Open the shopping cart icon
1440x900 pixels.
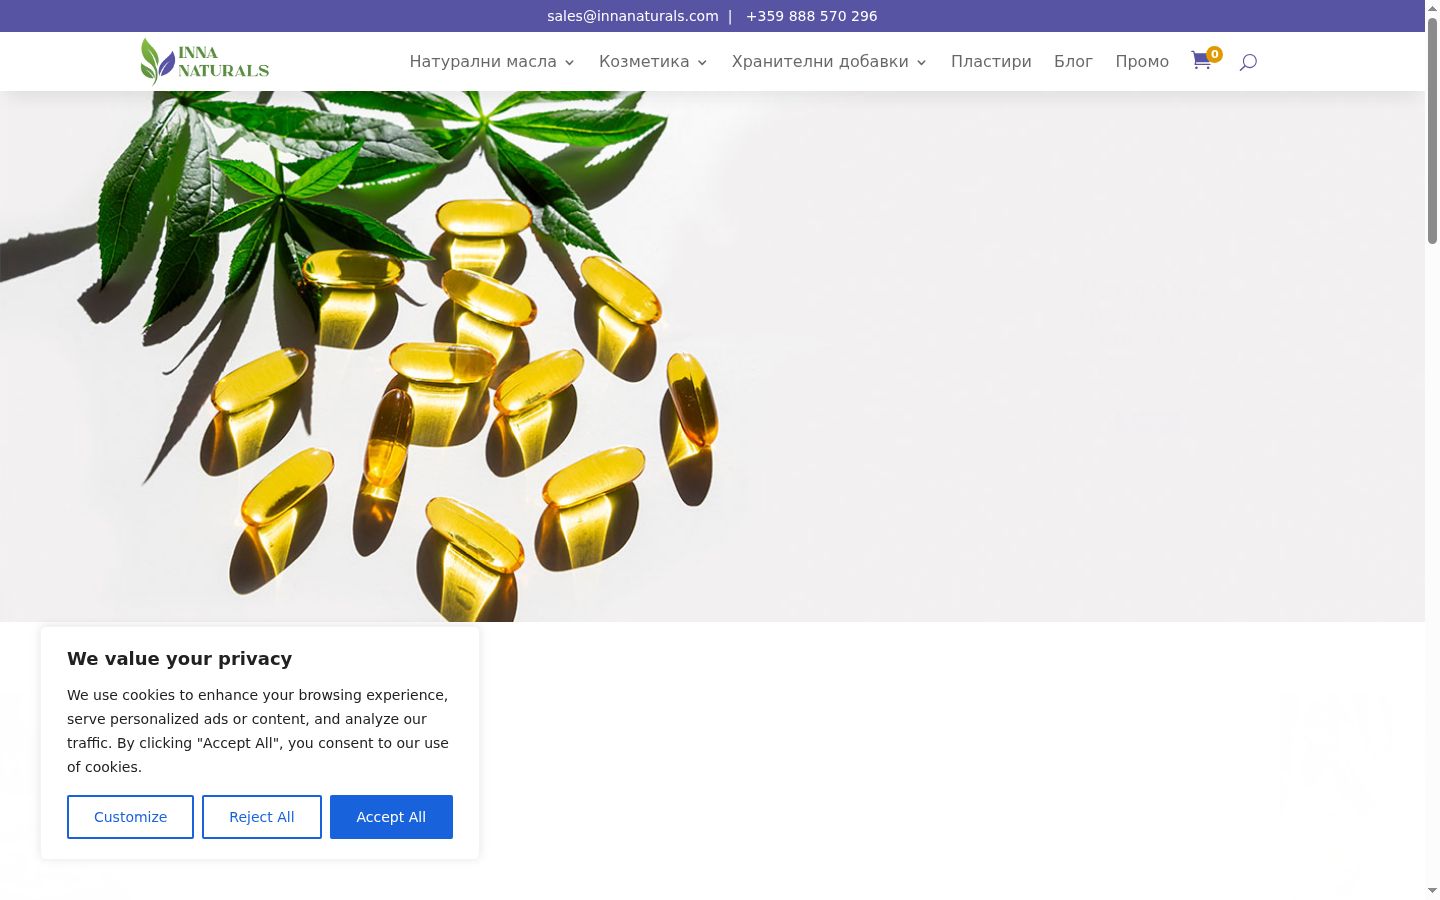tap(1202, 61)
